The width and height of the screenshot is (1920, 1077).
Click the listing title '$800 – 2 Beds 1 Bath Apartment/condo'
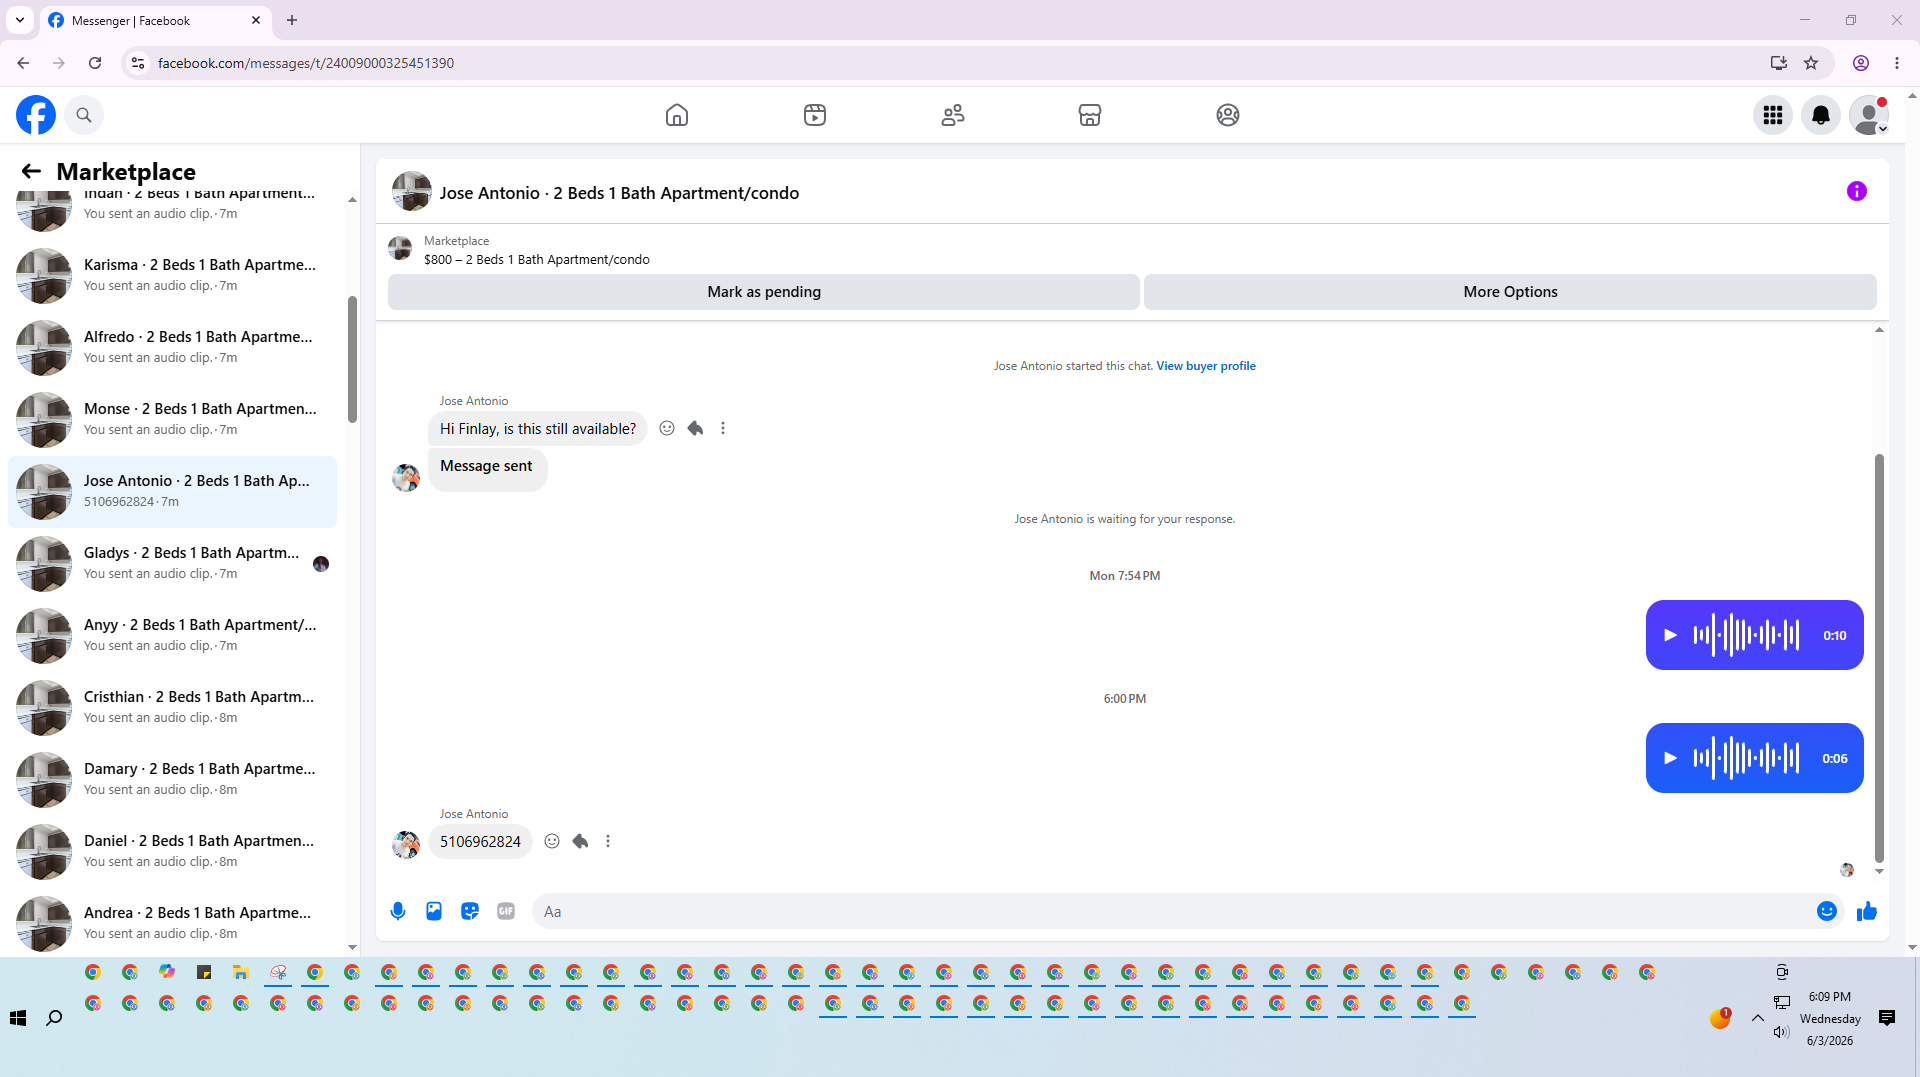pyautogui.click(x=537, y=260)
